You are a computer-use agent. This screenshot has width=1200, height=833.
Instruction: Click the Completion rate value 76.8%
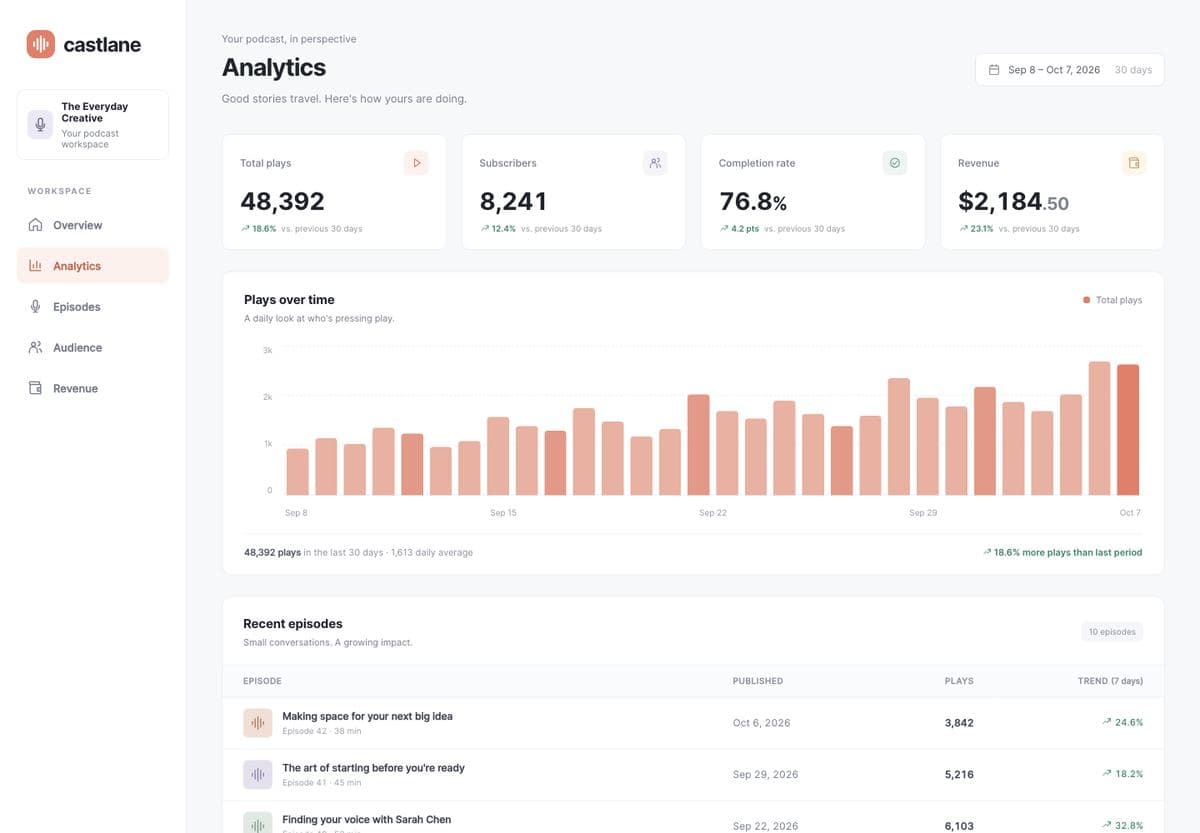(753, 201)
